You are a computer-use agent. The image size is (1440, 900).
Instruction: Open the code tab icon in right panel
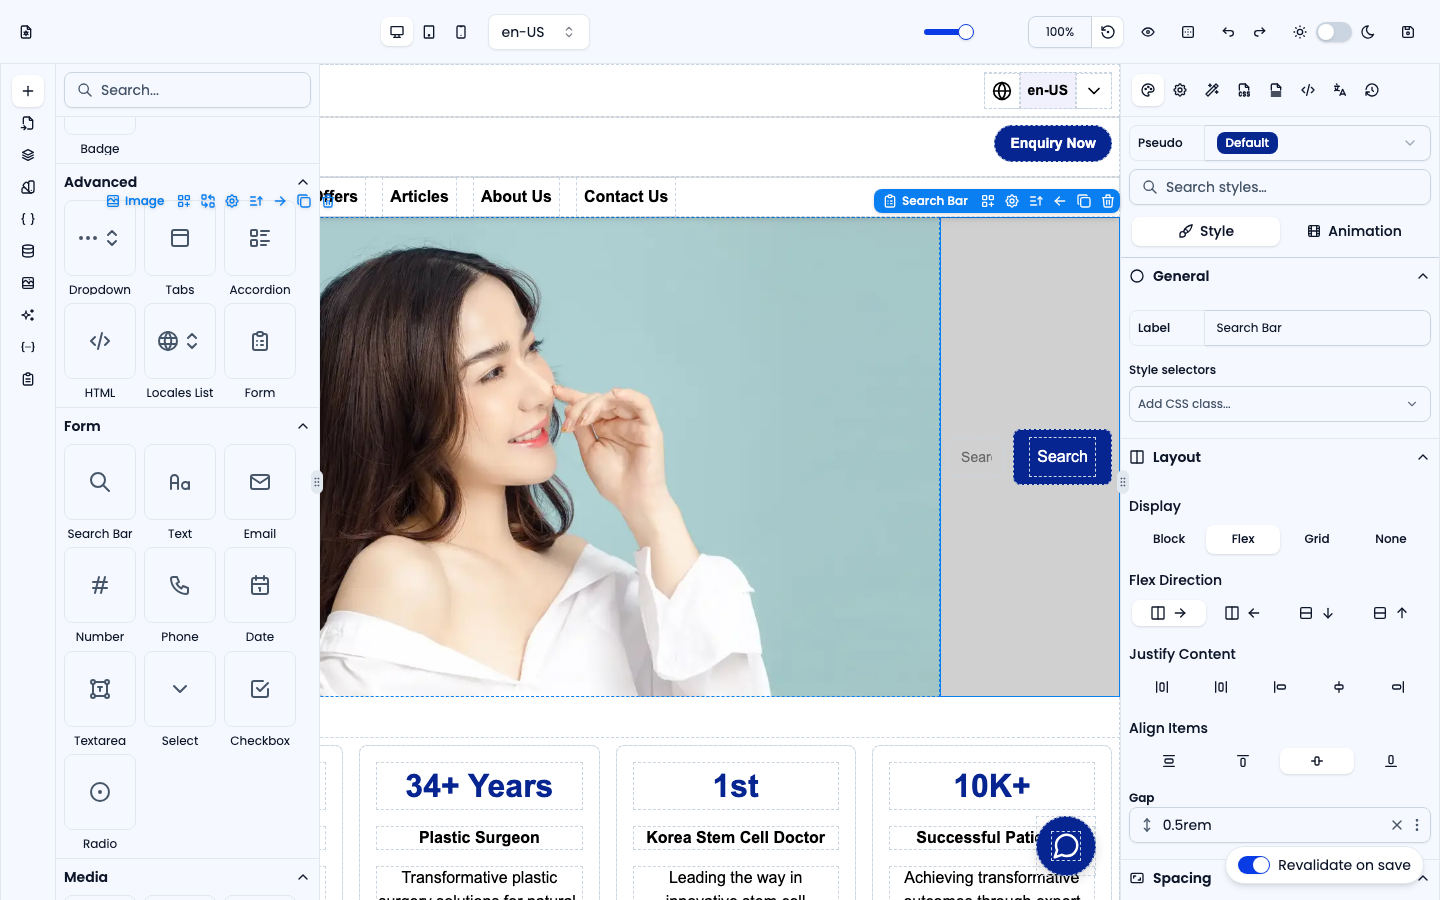1308,90
